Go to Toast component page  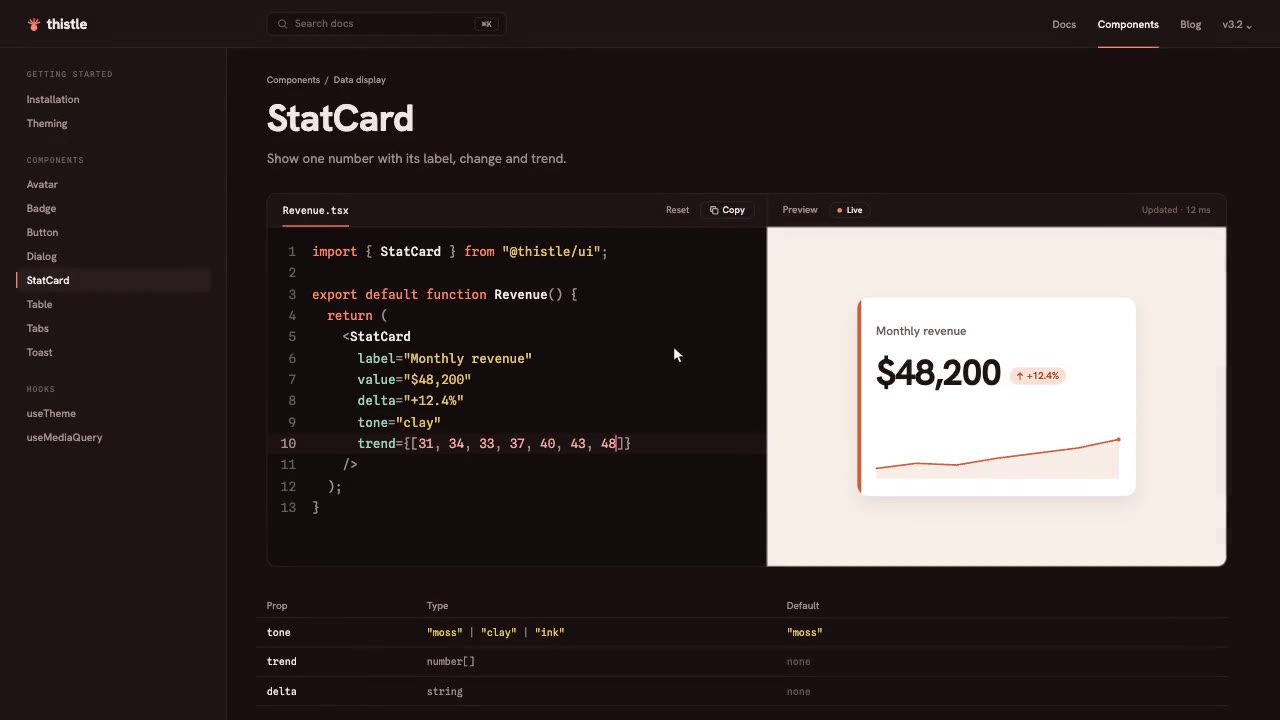coord(39,353)
